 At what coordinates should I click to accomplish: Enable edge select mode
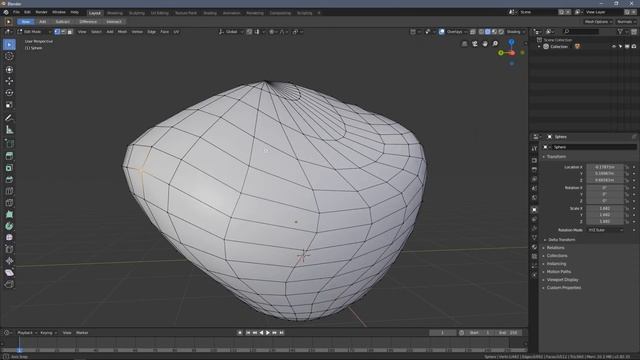coord(63,32)
